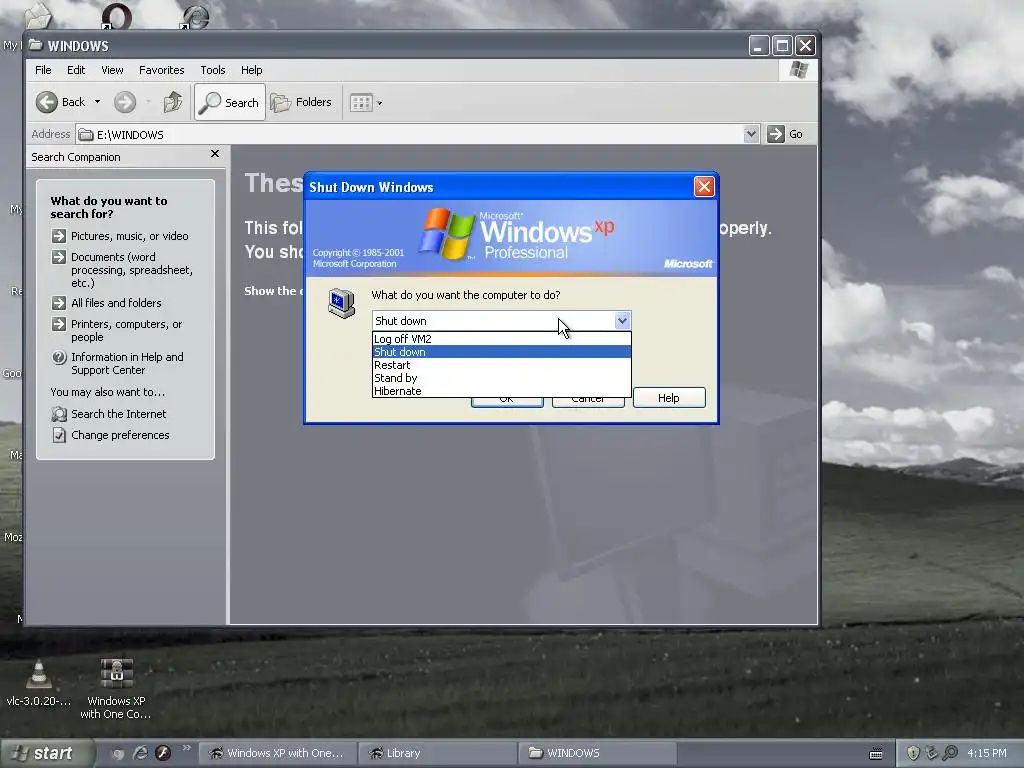Screen dimensions: 1024x768
Task: Open Information in Help and Support Center
Action: click(x=127, y=363)
